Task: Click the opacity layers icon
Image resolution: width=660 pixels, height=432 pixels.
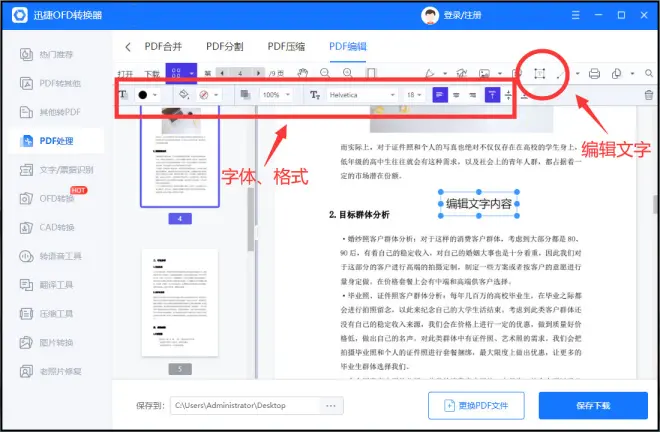Action: [245, 94]
